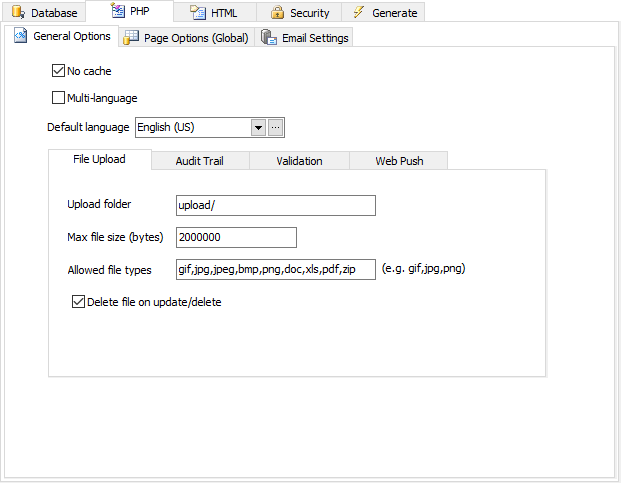Open the English (US) language combo box
621x483 pixels.
coord(191,127)
